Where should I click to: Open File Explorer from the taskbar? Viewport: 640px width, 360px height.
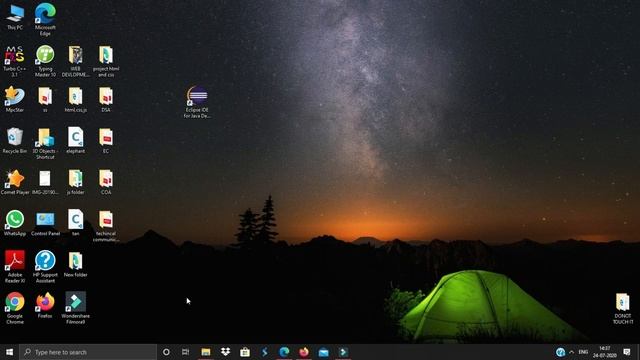coord(206,352)
